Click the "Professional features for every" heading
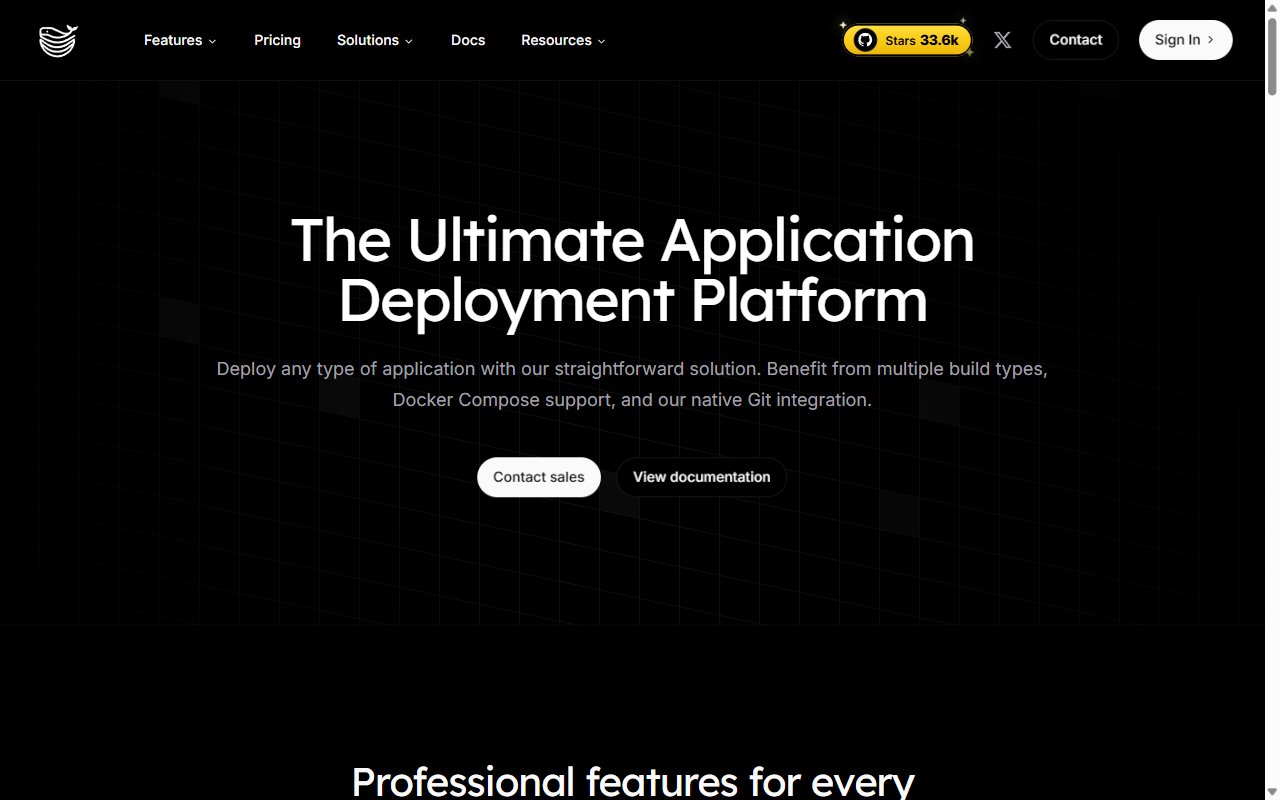The image size is (1280, 800). (x=633, y=781)
